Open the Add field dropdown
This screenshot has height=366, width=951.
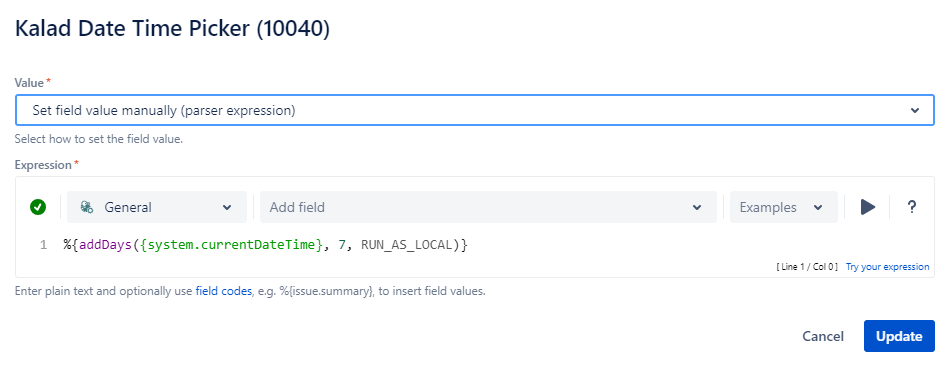pos(488,207)
